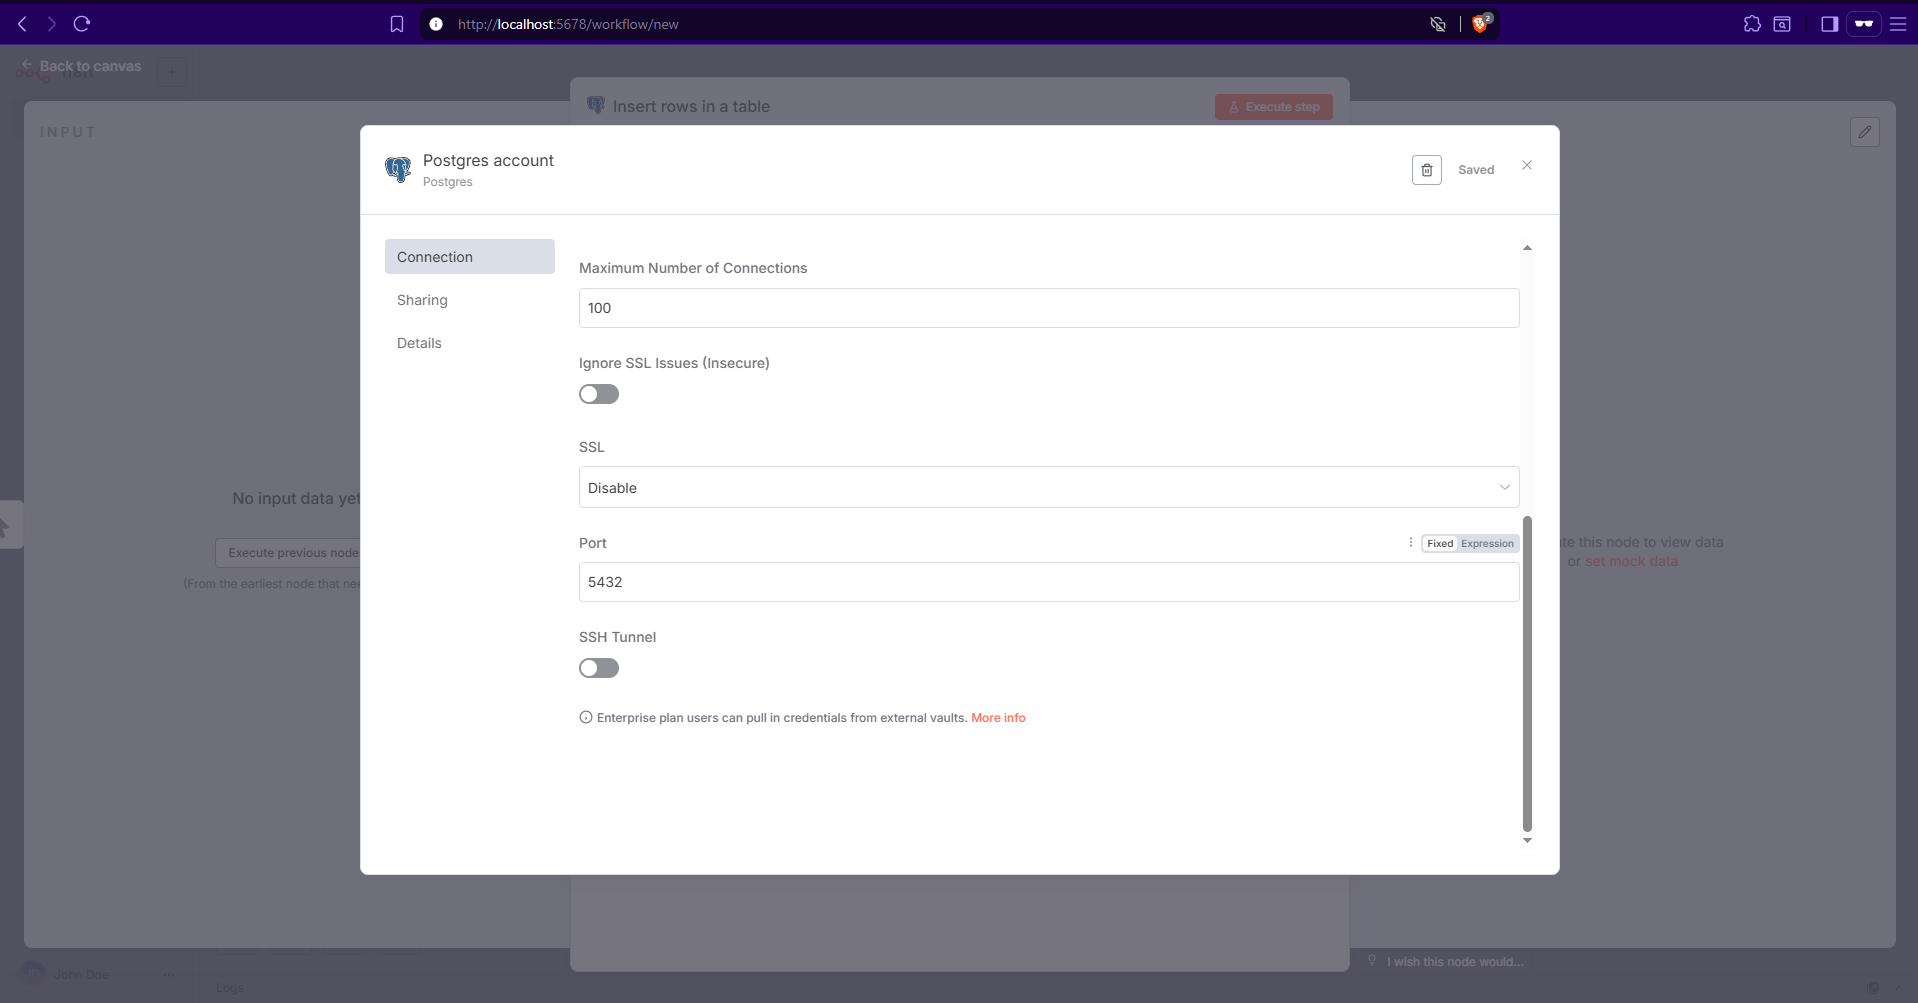Click Back to canvas
Image resolution: width=1918 pixels, height=1003 pixels.
[82, 66]
